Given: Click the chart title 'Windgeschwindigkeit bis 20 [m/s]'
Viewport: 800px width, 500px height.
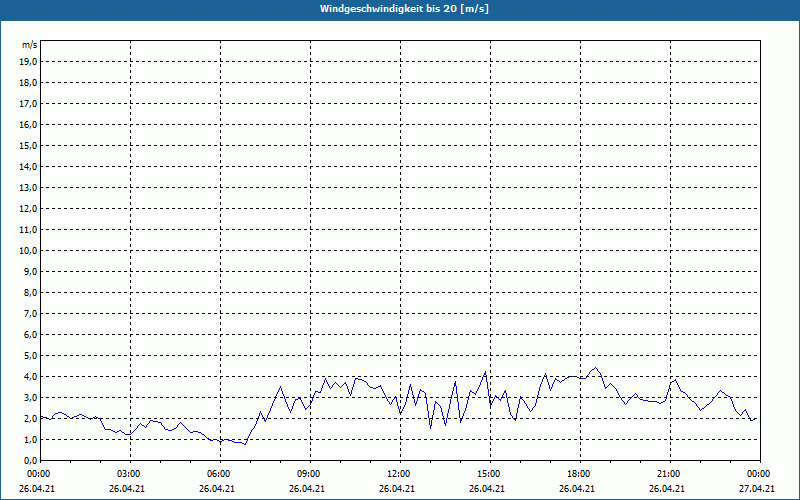Looking at the screenshot, I should (404, 9).
